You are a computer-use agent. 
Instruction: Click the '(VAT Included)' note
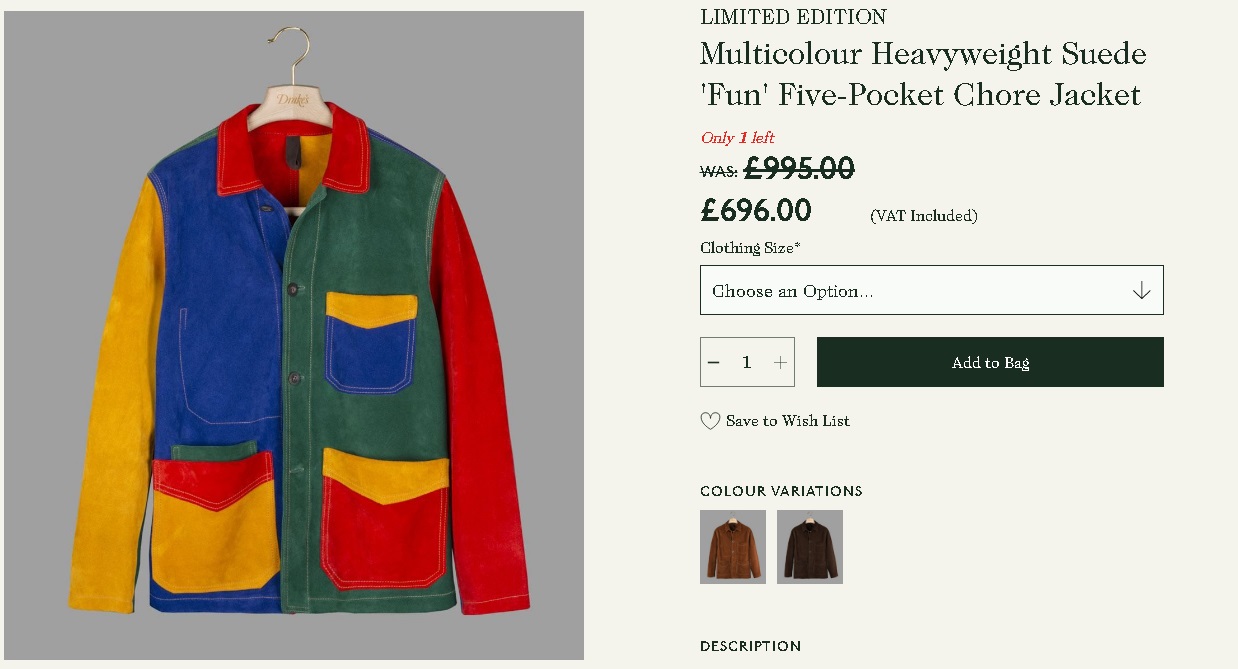[x=924, y=215]
